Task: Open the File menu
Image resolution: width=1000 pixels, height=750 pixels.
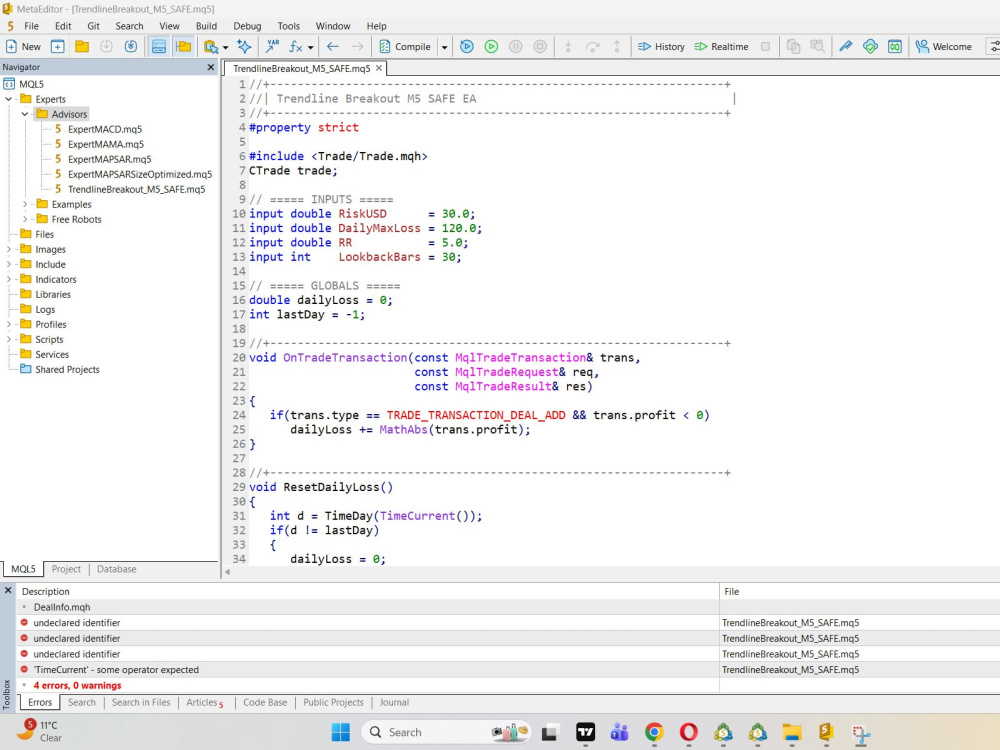Action: tap(31, 26)
